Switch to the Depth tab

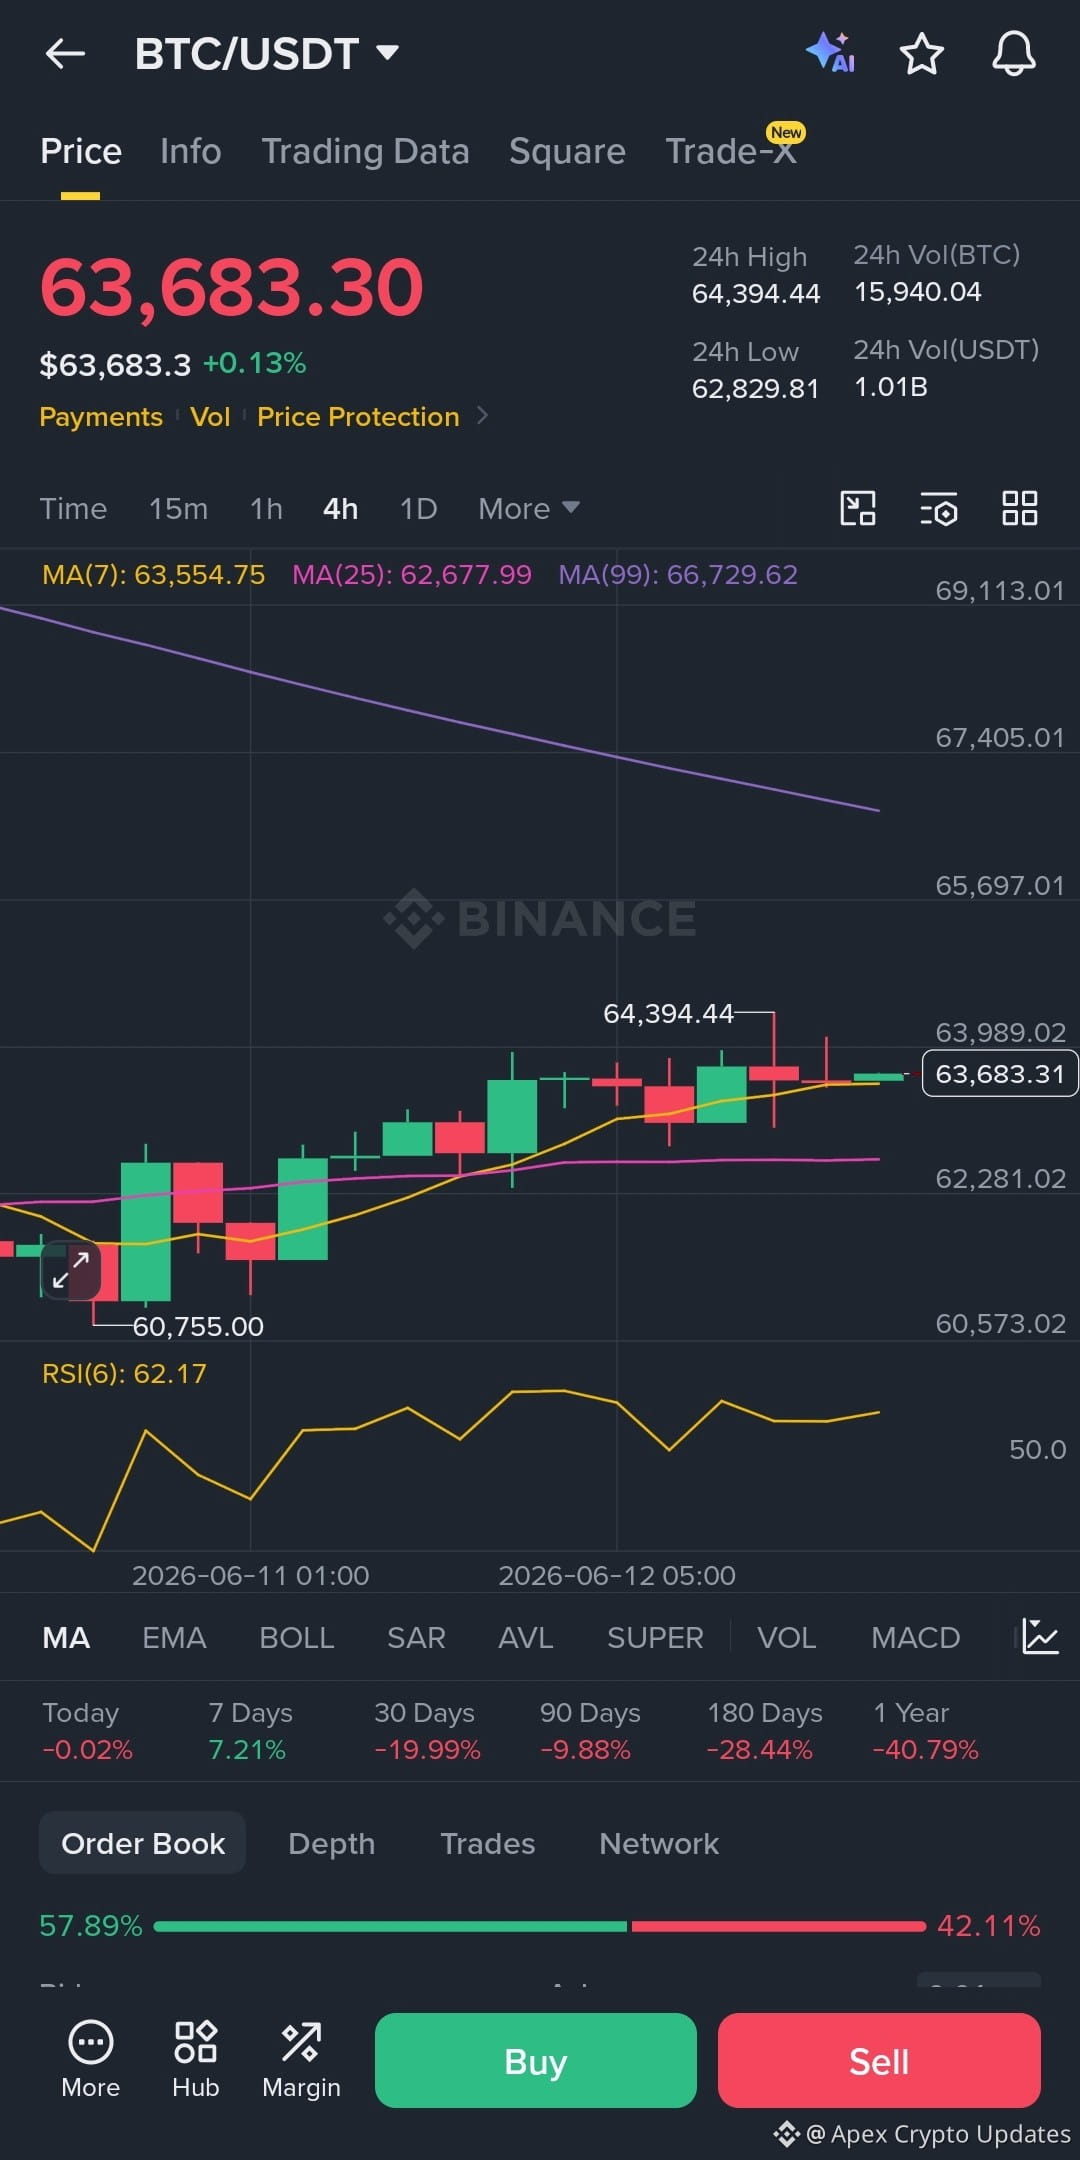click(331, 1843)
